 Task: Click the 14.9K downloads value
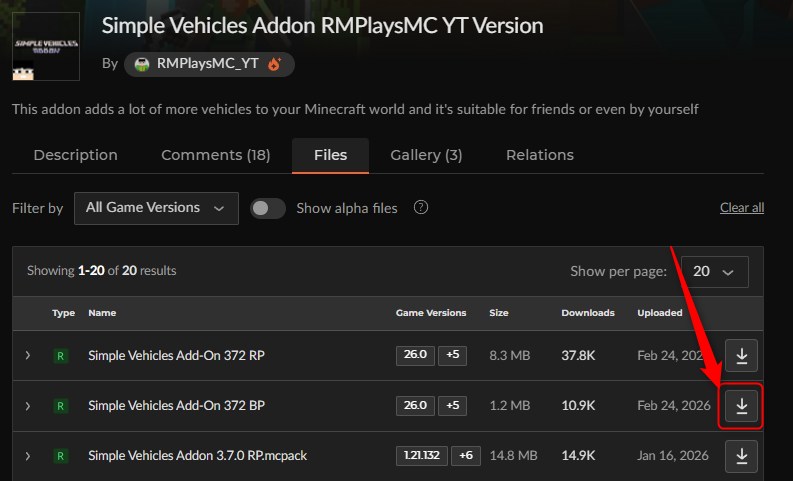click(x=578, y=456)
